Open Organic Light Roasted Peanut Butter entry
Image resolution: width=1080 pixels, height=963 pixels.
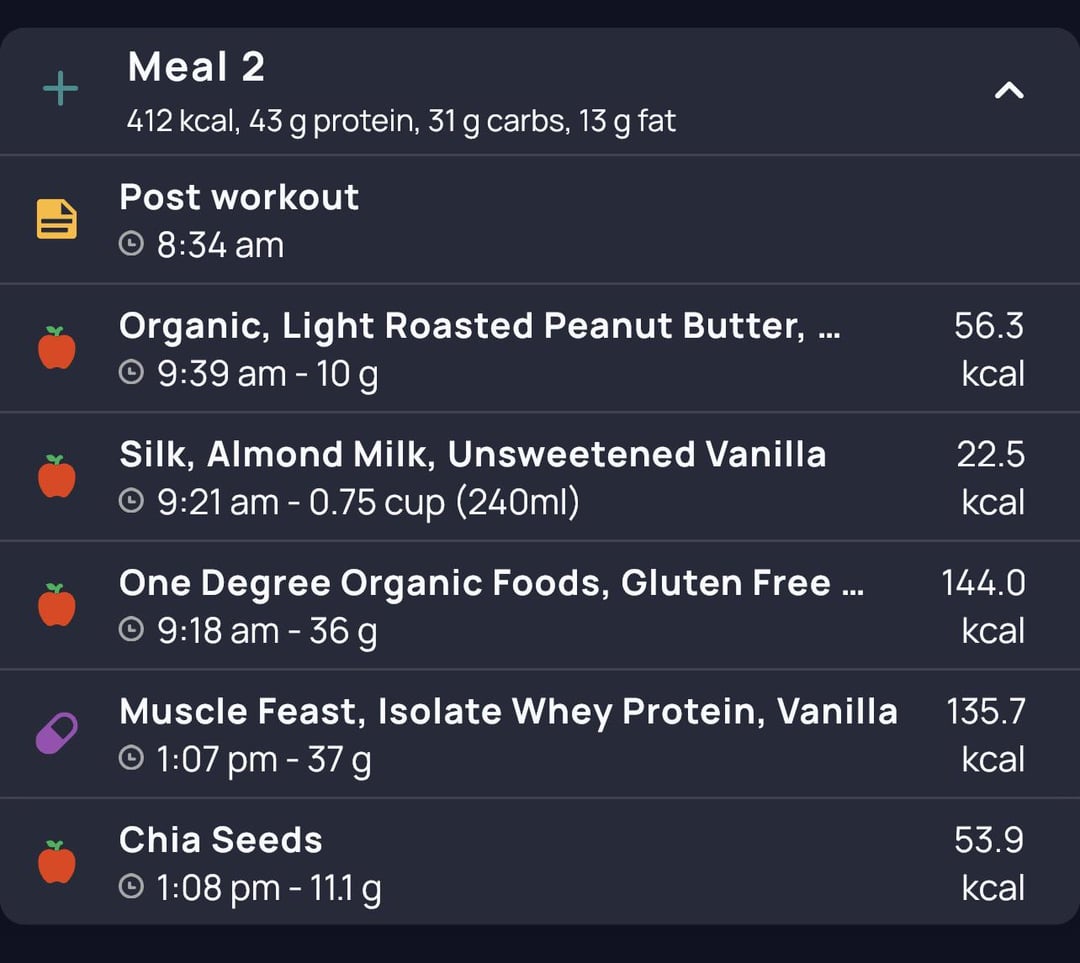[540, 348]
